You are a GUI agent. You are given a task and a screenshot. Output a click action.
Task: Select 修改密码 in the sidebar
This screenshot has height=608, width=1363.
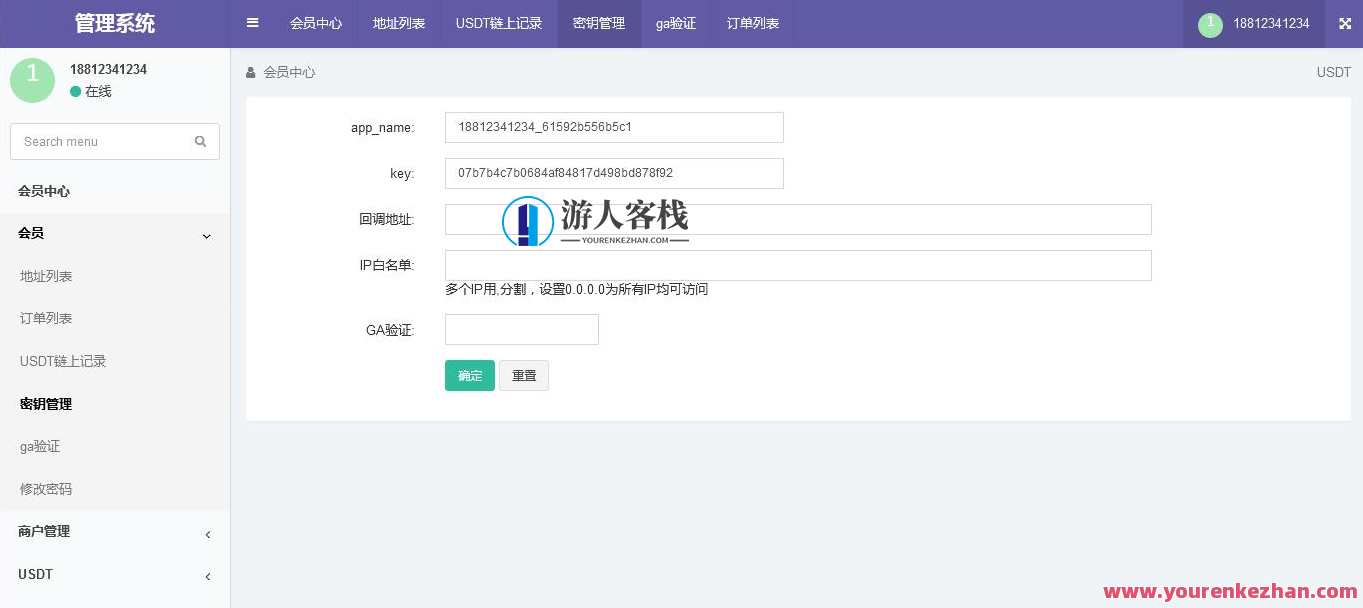45,489
